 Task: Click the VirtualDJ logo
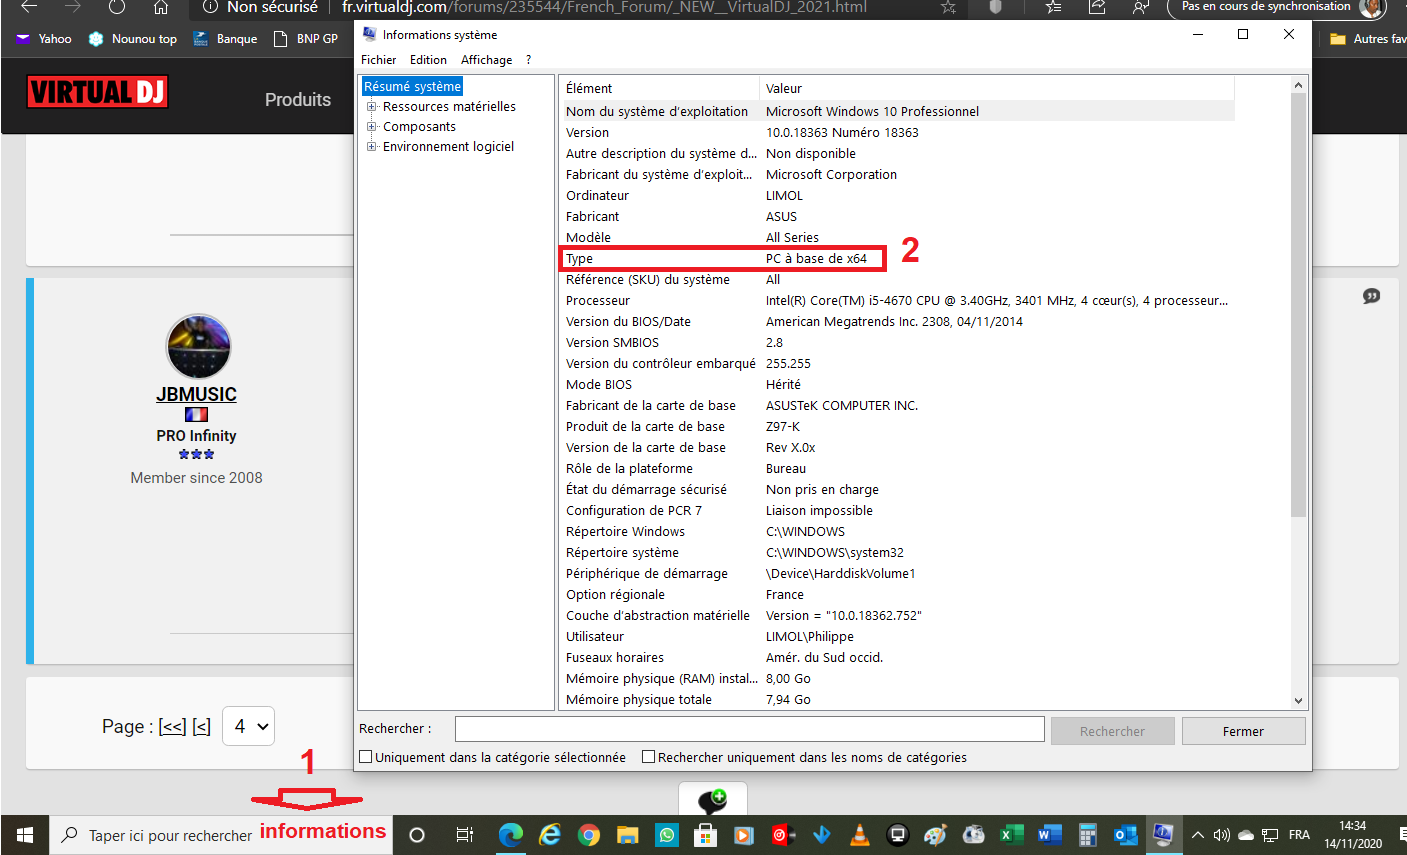coord(97,92)
